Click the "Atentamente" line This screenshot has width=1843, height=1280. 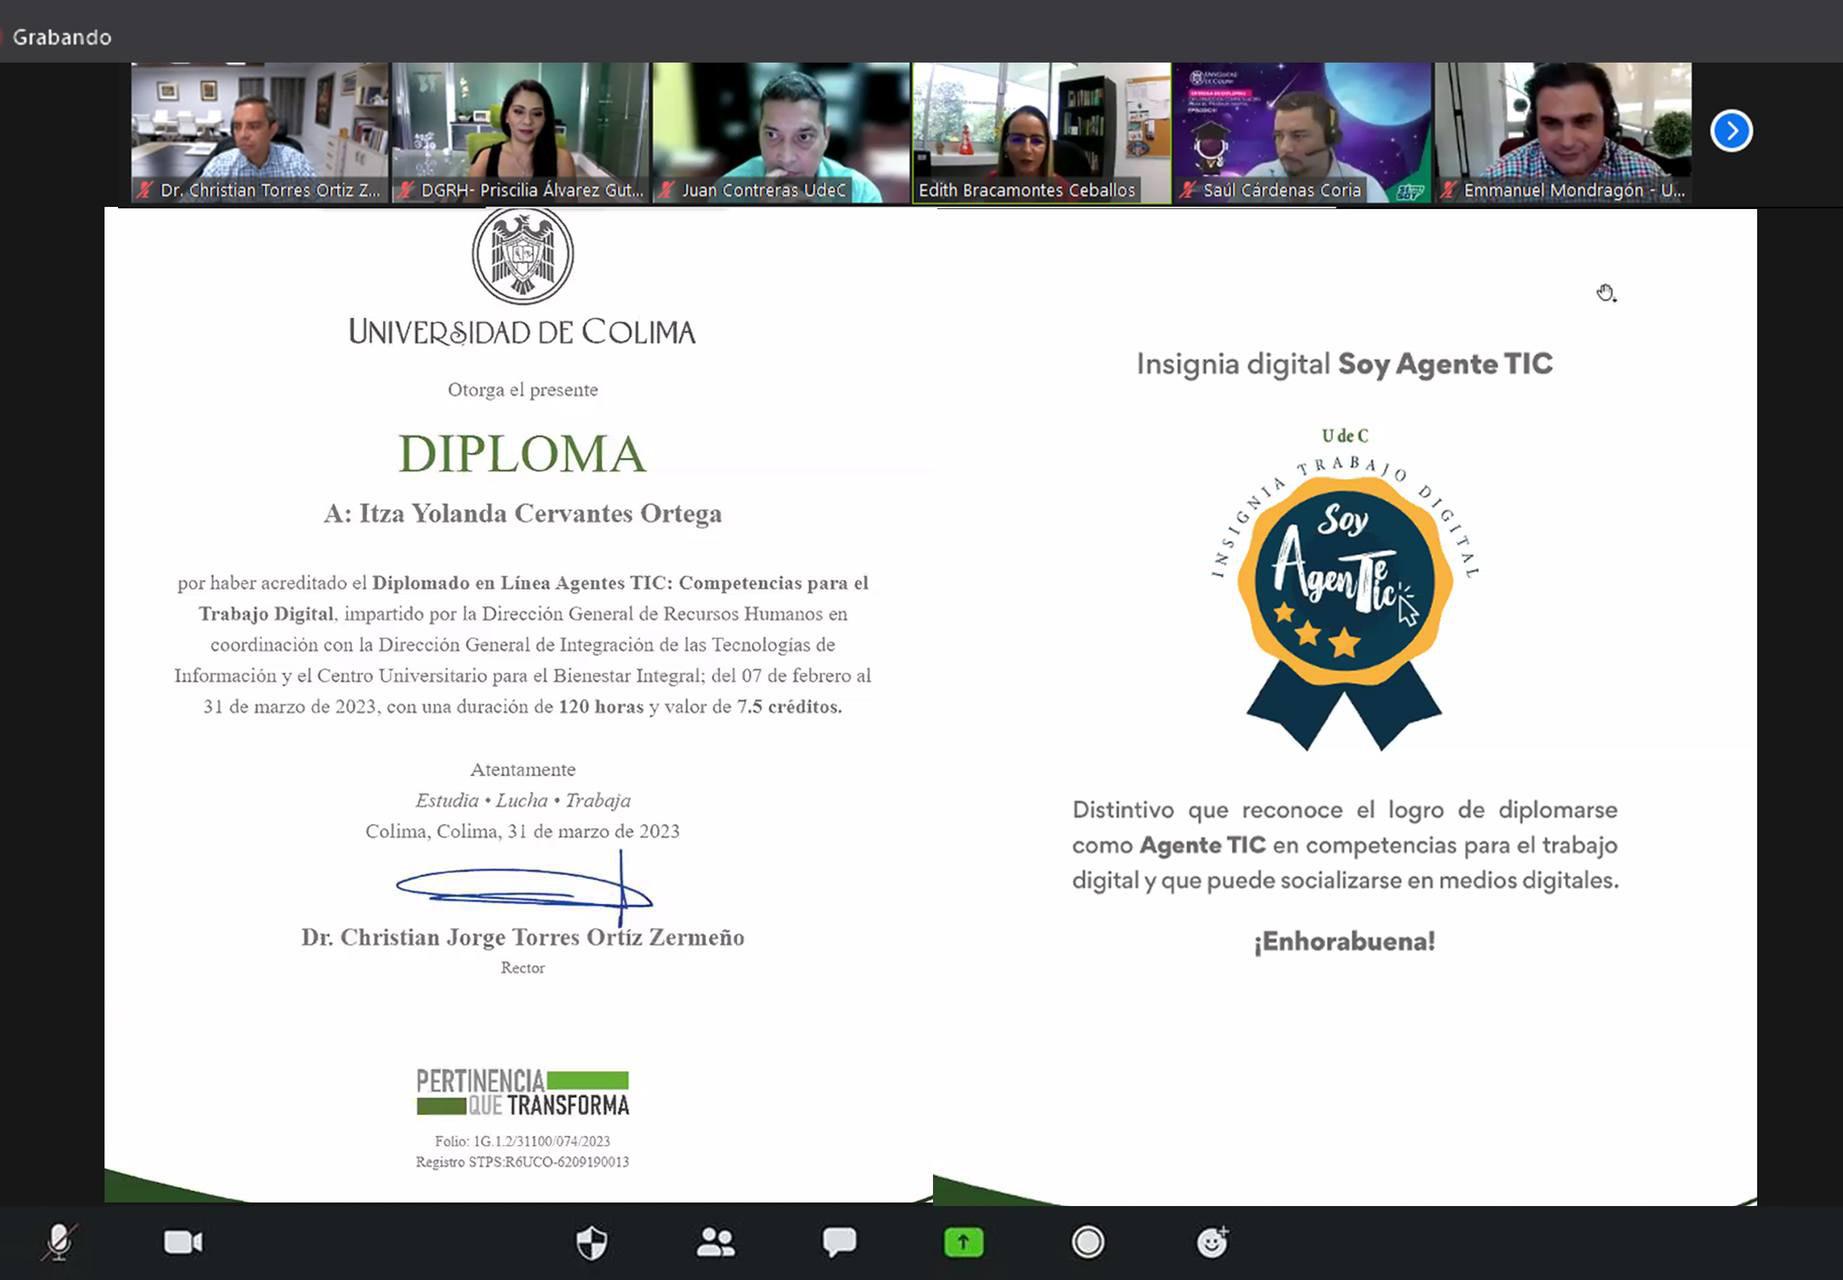[x=523, y=770]
